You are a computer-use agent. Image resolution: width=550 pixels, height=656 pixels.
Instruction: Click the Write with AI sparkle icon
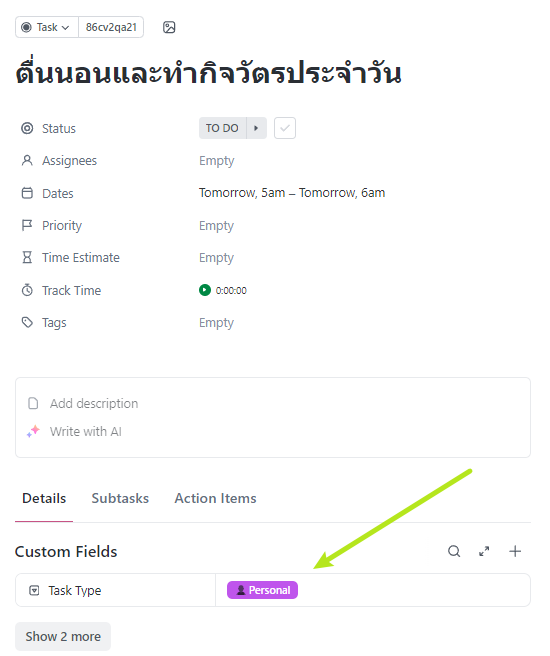[x=33, y=431]
